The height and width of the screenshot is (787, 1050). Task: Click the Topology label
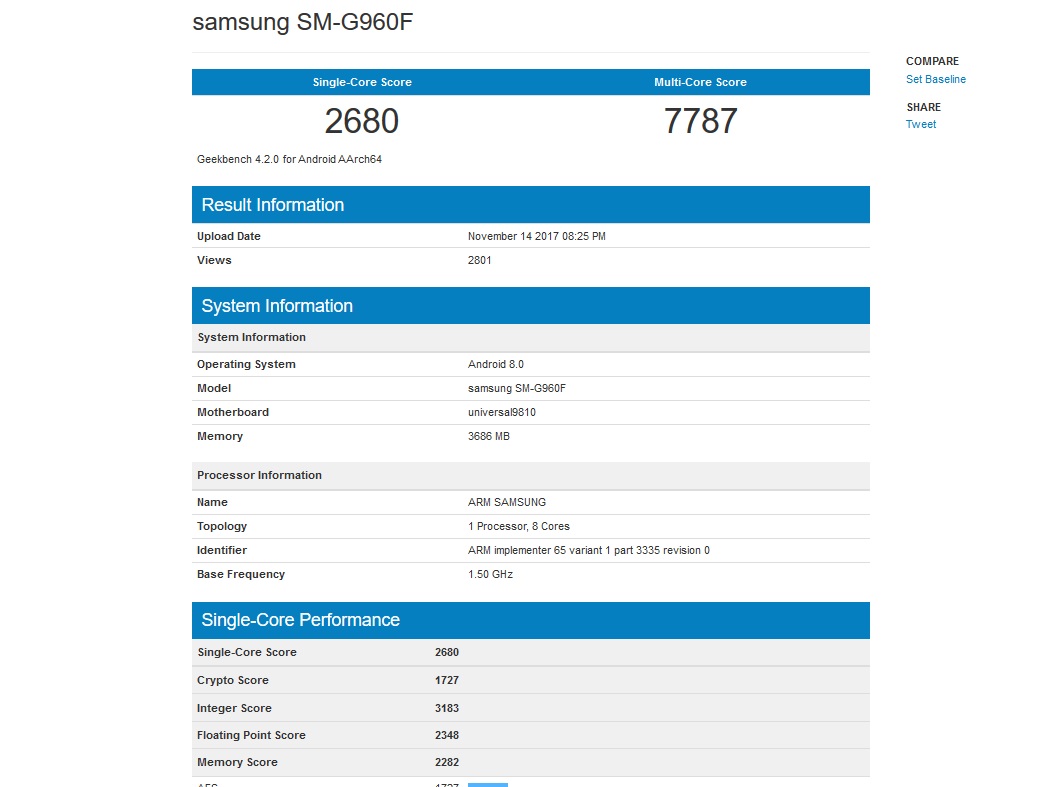(x=222, y=526)
